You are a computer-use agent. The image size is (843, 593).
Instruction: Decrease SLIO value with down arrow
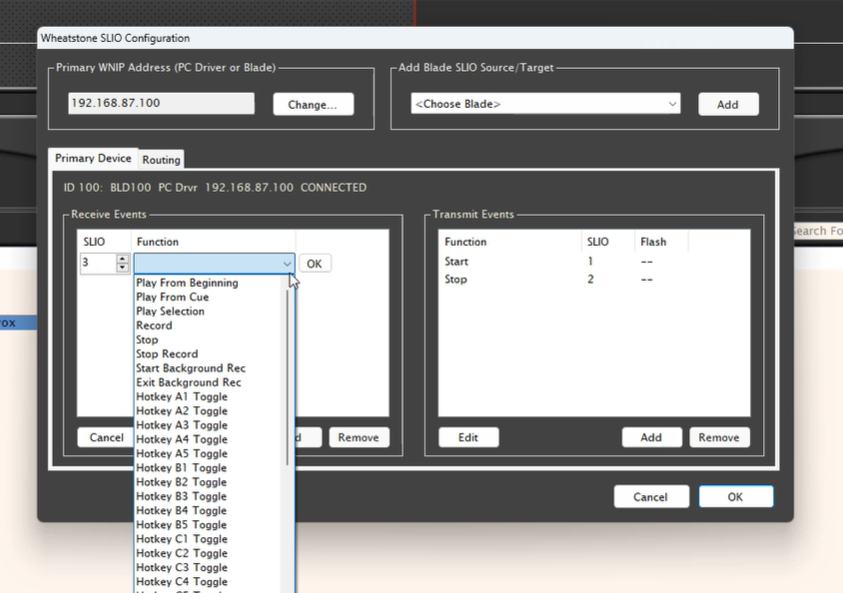coord(123,268)
